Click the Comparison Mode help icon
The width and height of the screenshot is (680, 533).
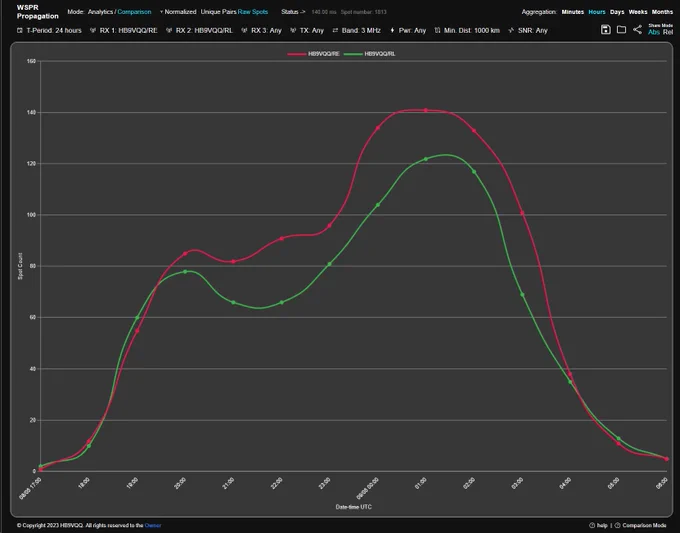click(x=618, y=525)
